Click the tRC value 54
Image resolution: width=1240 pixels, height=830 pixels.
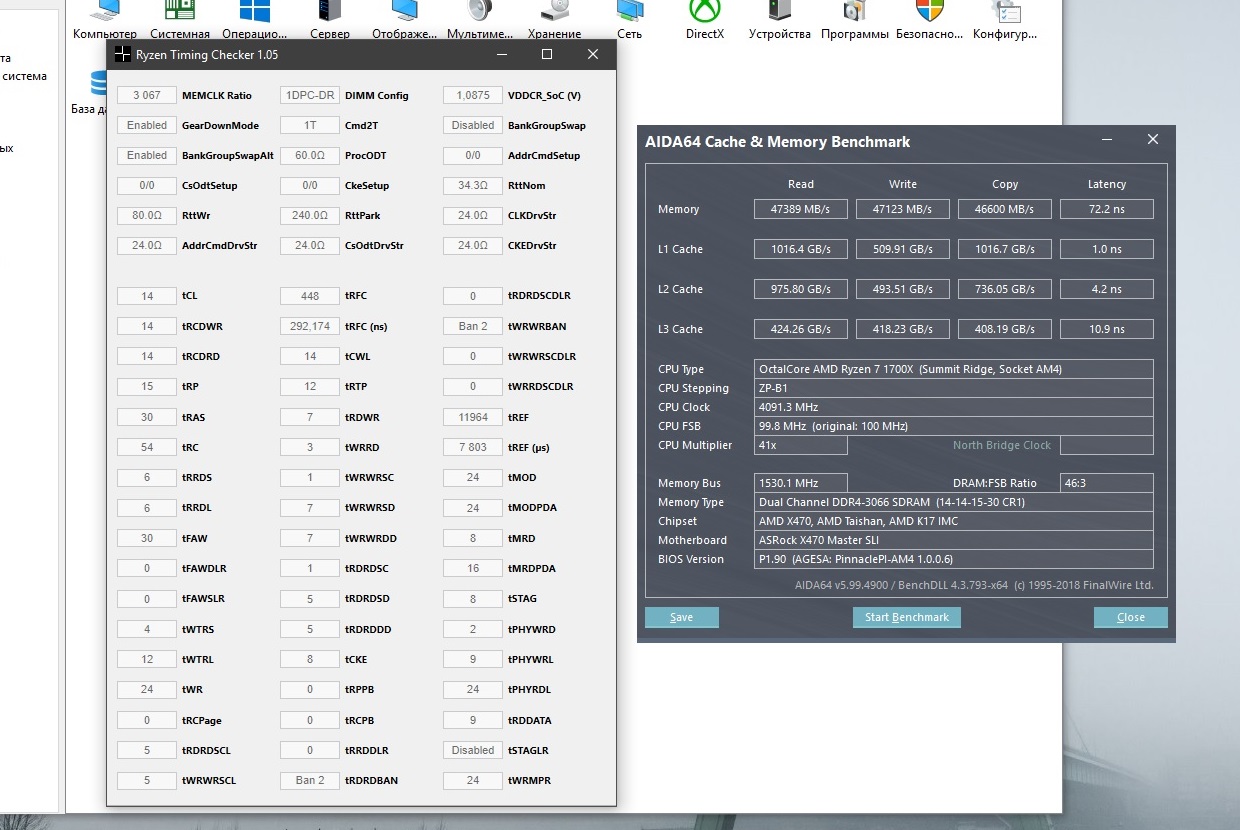[x=147, y=447]
